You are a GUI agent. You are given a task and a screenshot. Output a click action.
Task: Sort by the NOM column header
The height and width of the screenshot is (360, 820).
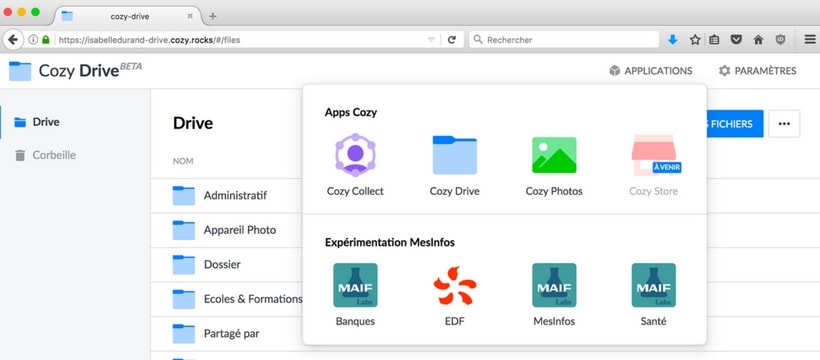click(183, 161)
